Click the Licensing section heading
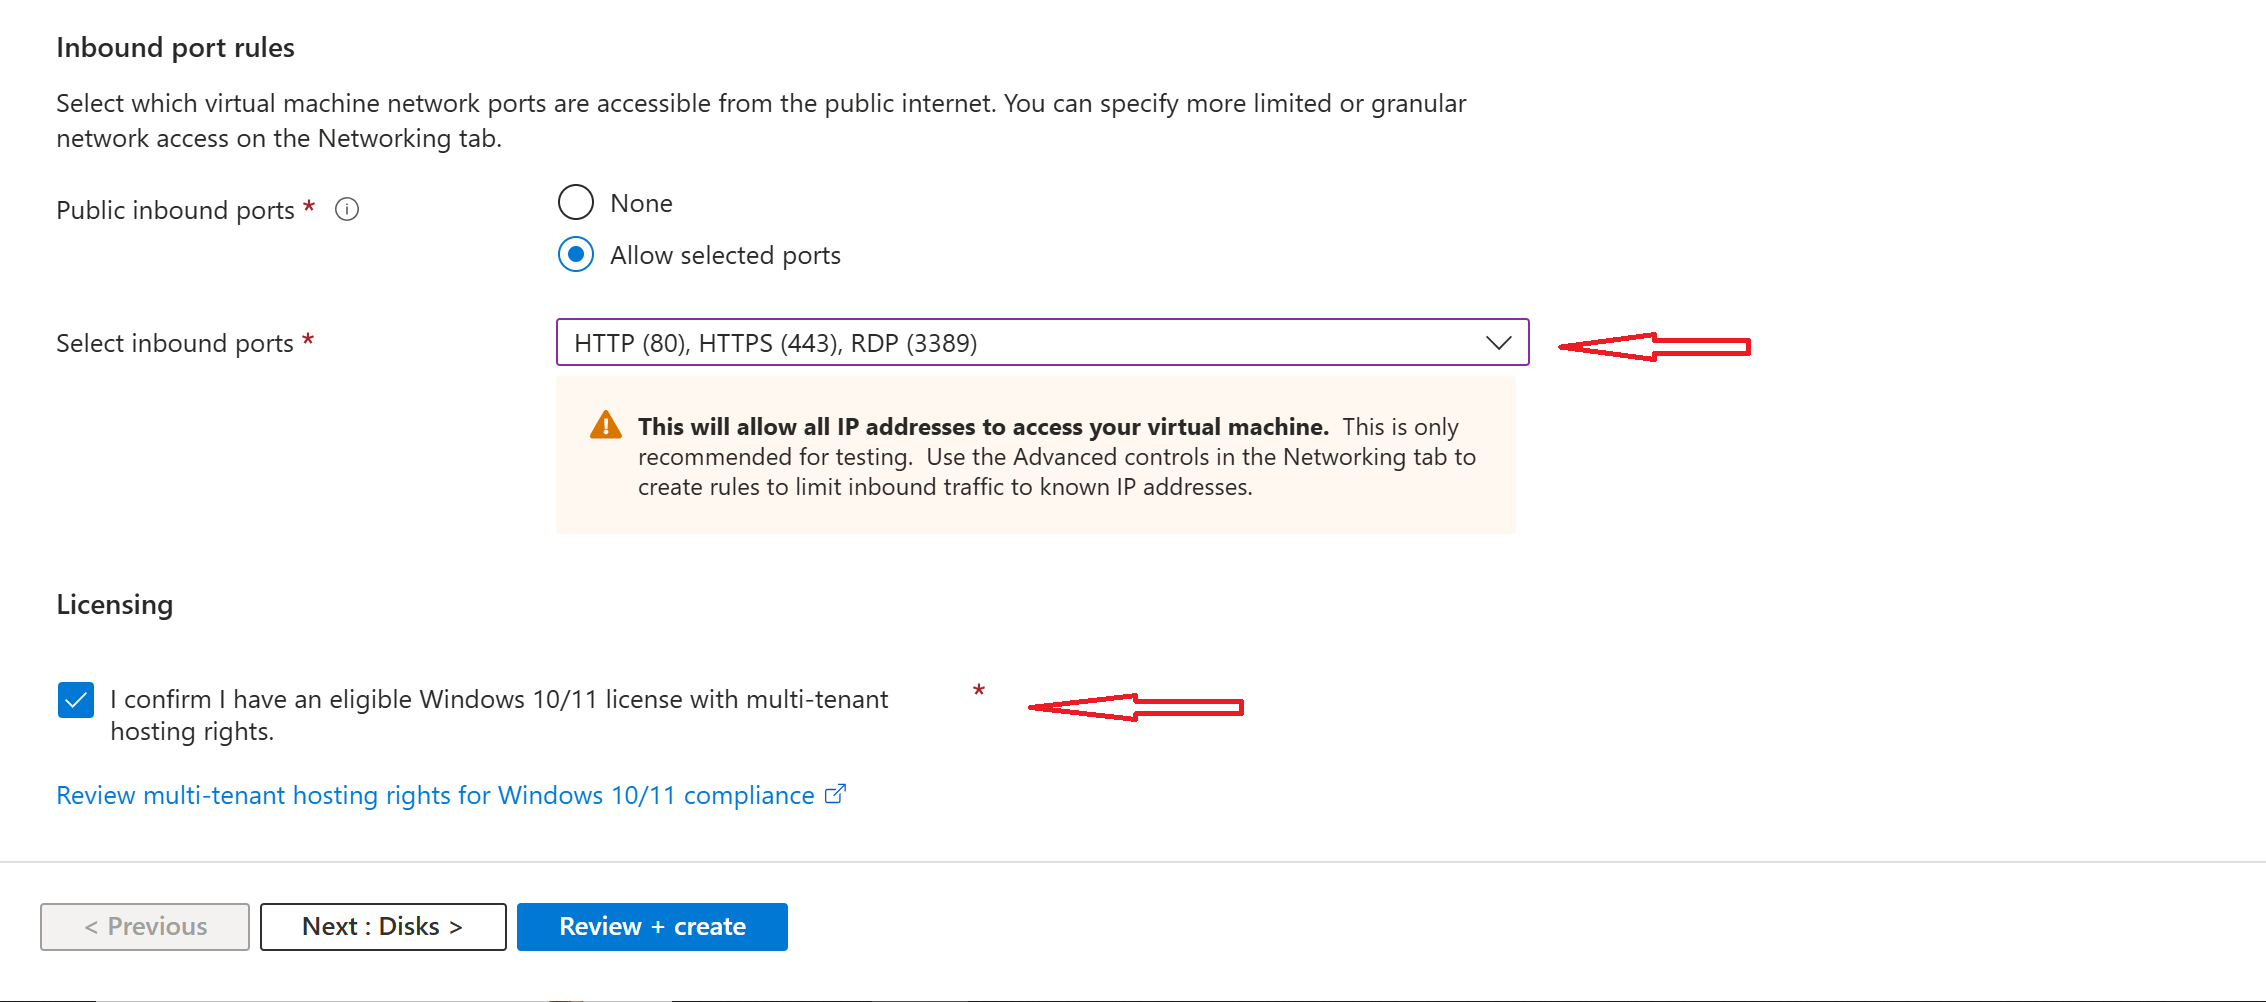This screenshot has height=1002, width=2266. 115,605
